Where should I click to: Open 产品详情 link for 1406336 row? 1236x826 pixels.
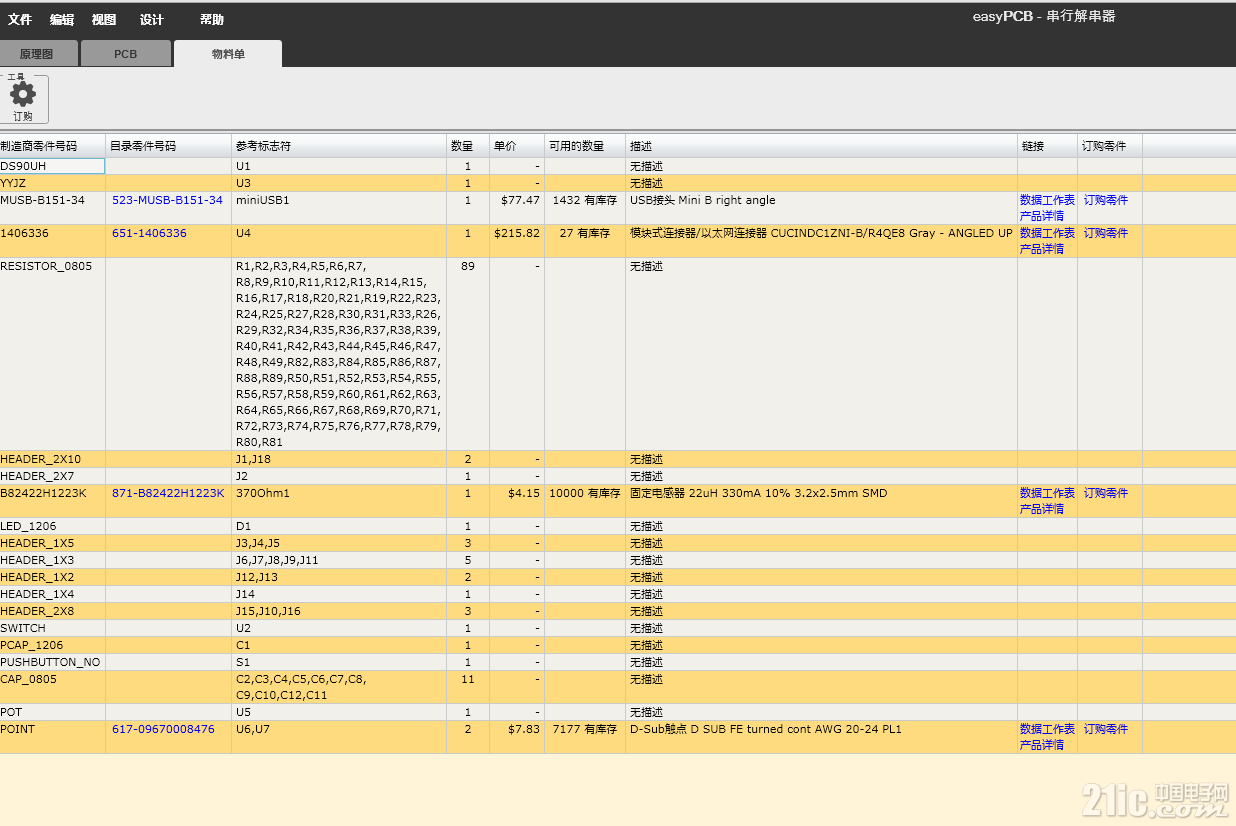pos(1042,249)
